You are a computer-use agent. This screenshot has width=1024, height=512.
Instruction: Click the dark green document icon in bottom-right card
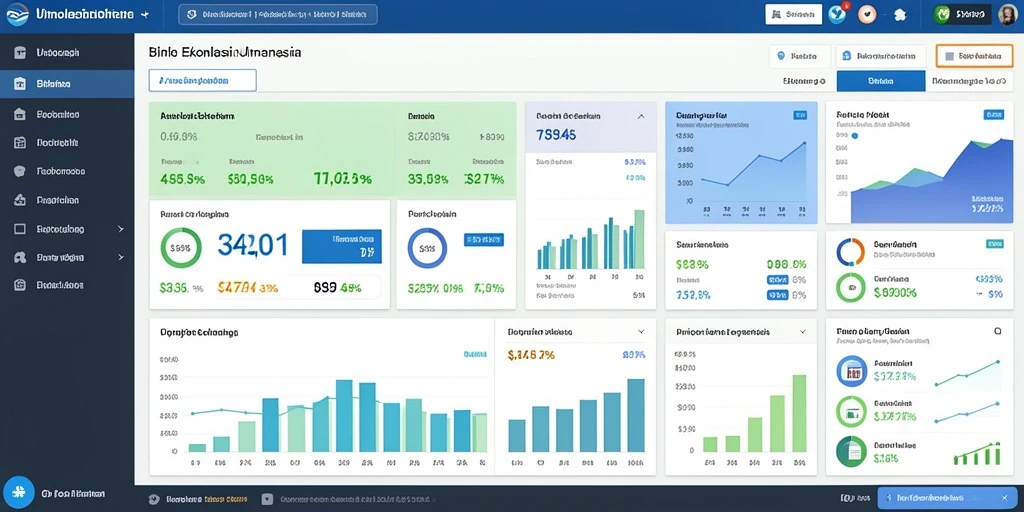pyautogui.click(x=851, y=451)
